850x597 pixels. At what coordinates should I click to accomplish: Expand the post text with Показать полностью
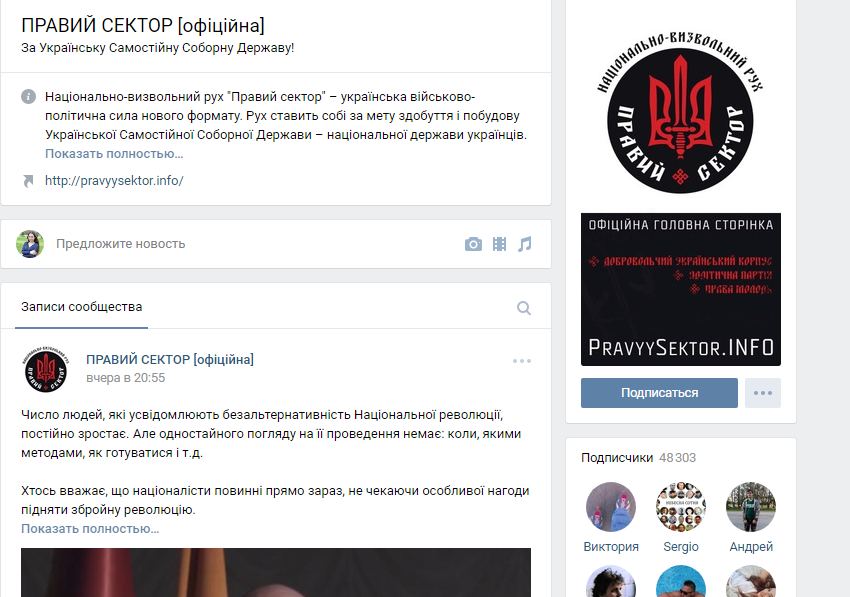tap(90, 529)
